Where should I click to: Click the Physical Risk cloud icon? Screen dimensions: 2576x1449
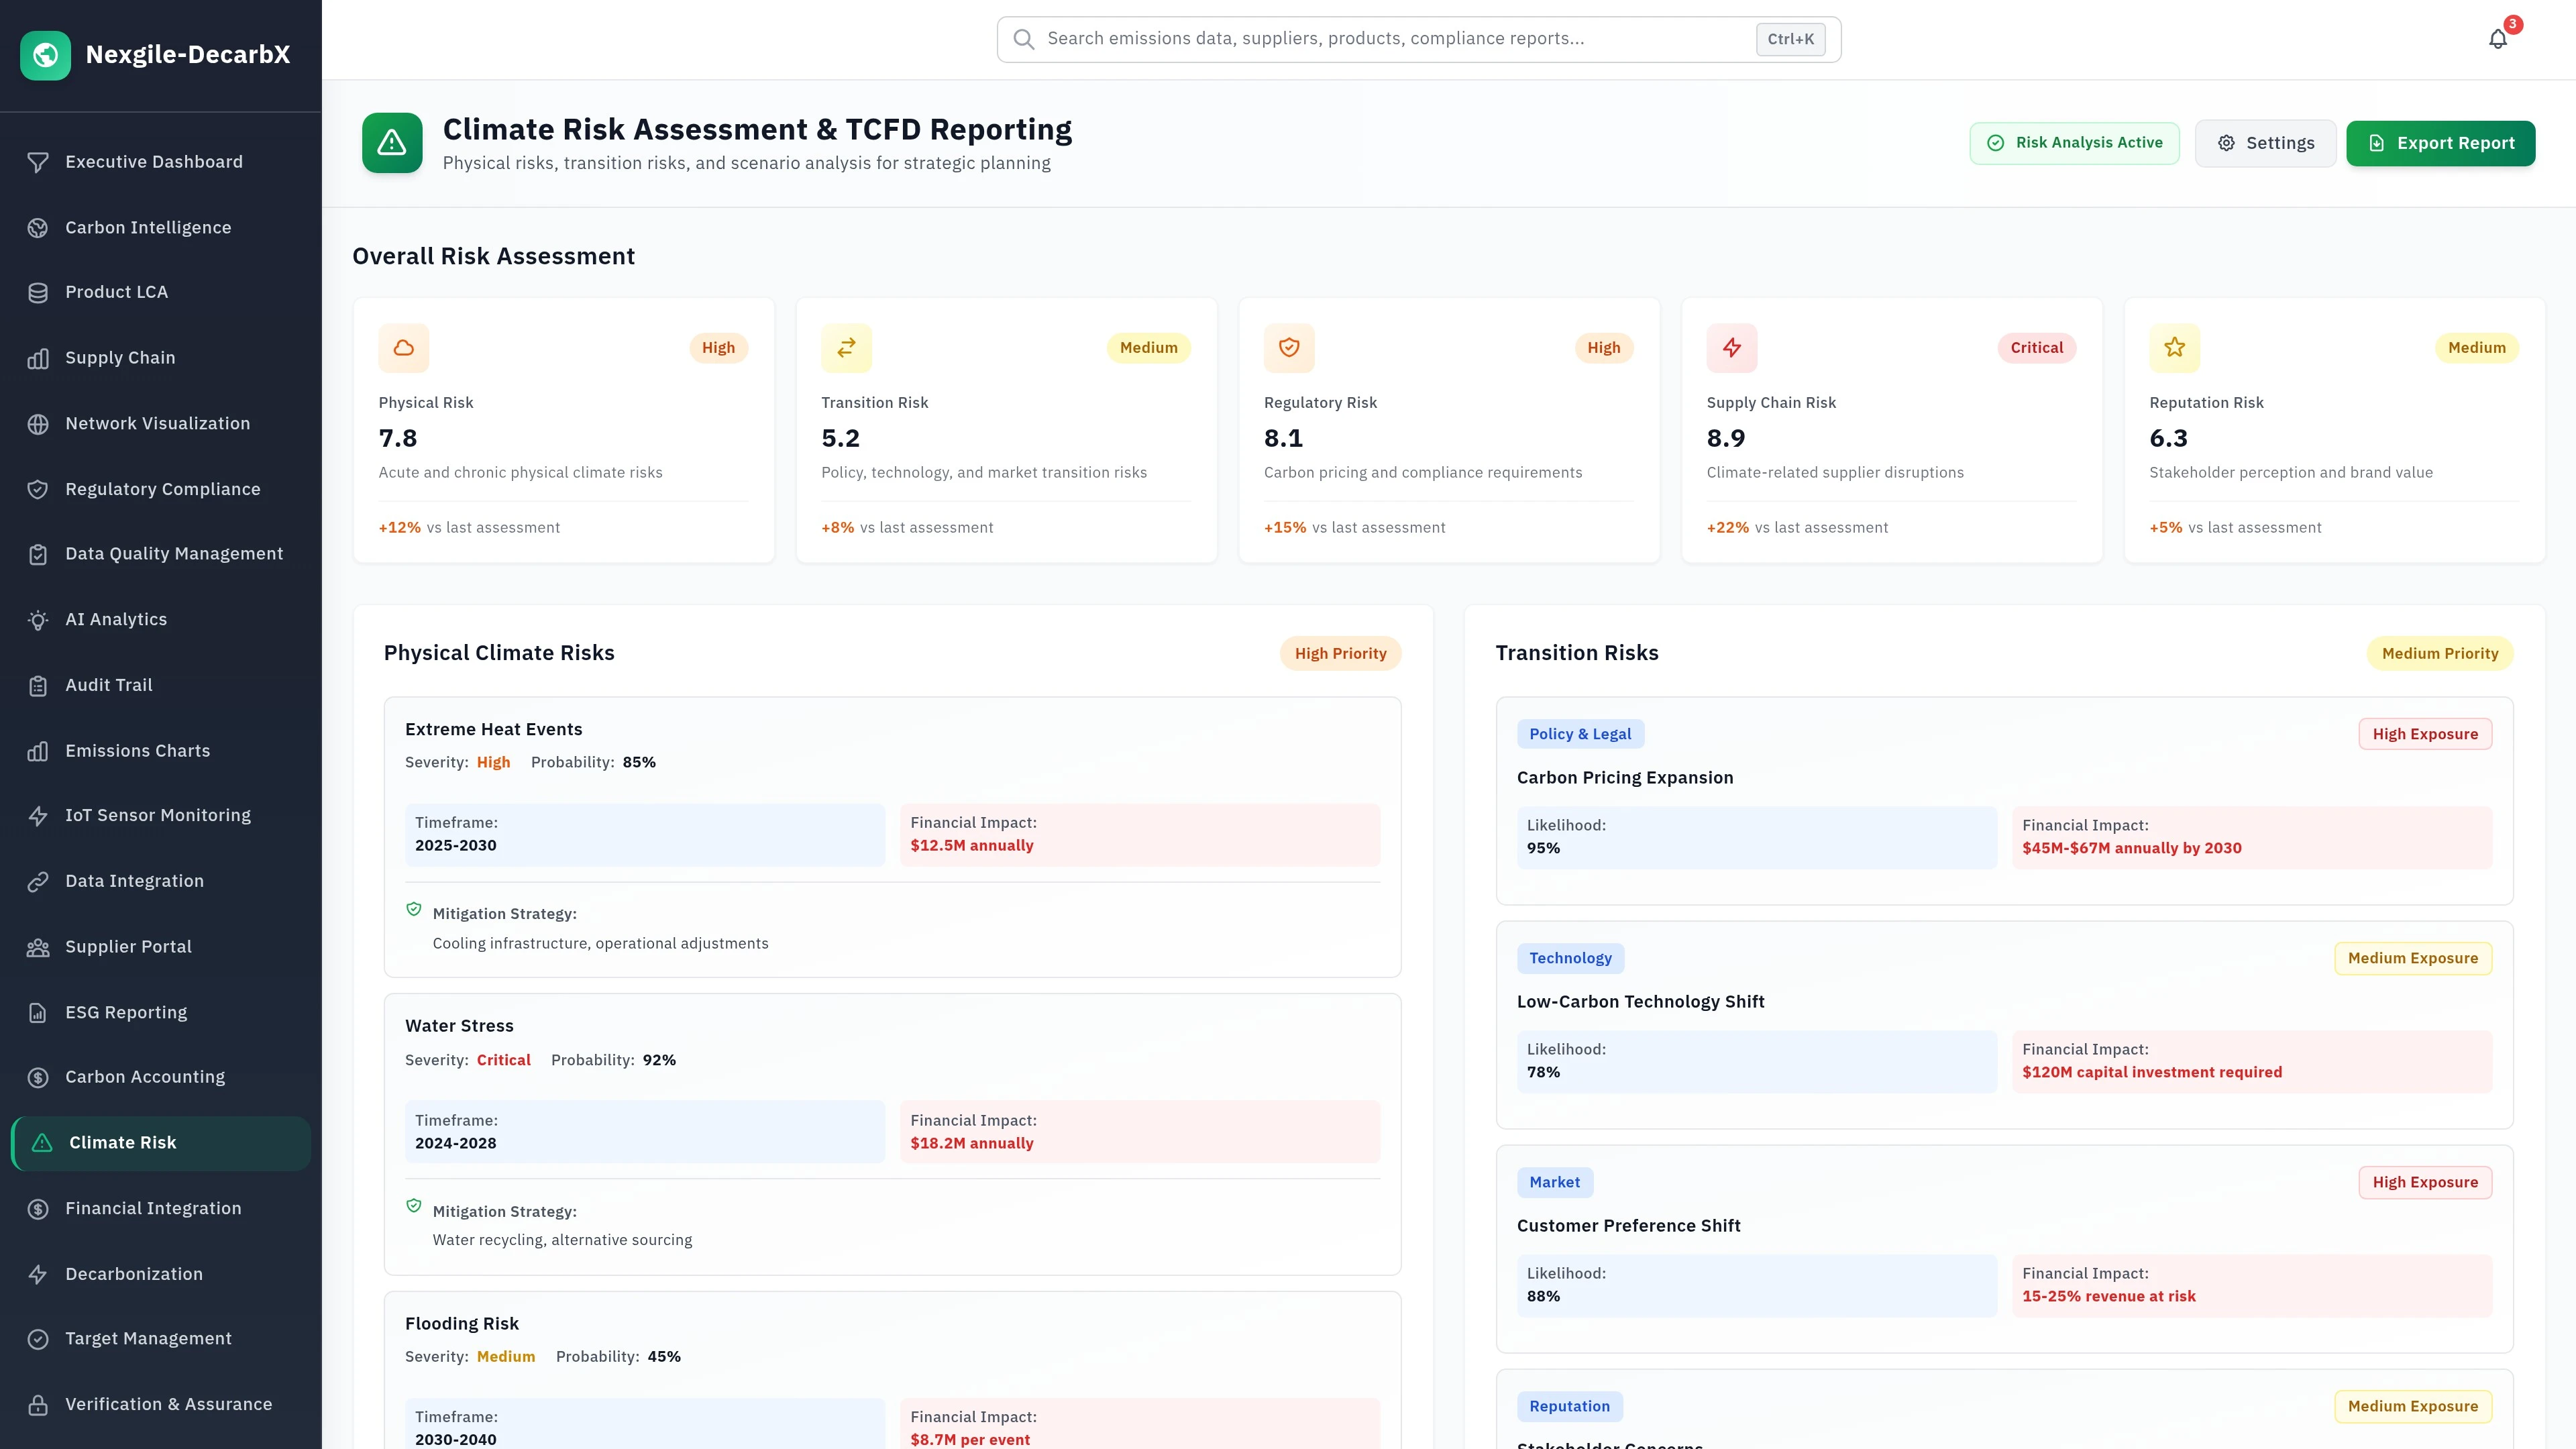[403, 348]
